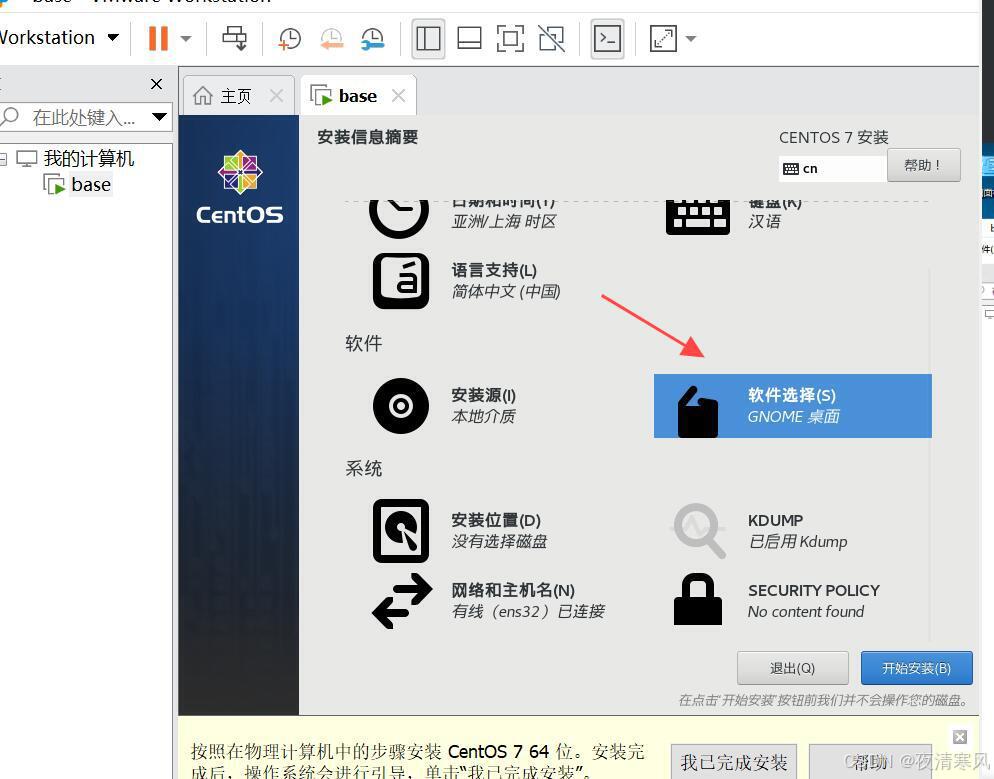Toggle the thumbnail bar view icon
The image size is (994, 779).
click(469, 39)
